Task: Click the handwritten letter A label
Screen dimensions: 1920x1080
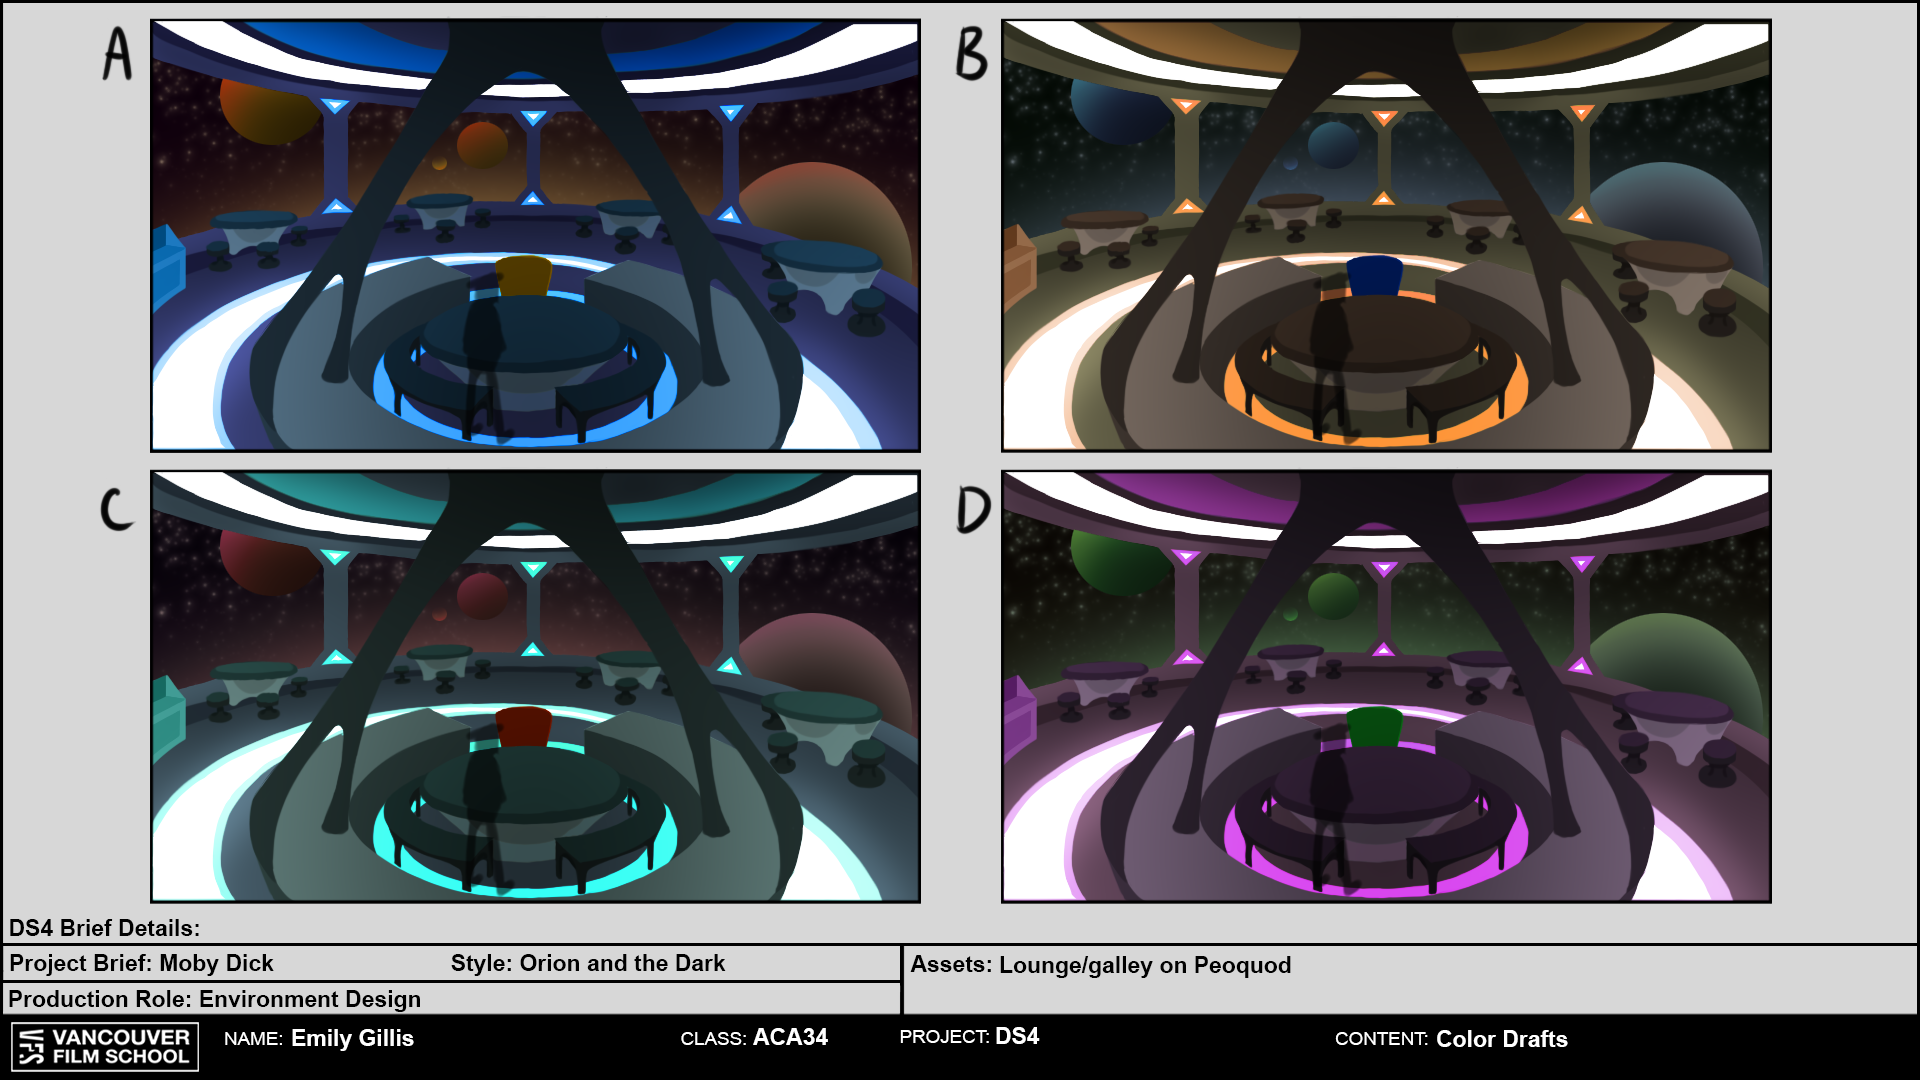Action: [117, 54]
